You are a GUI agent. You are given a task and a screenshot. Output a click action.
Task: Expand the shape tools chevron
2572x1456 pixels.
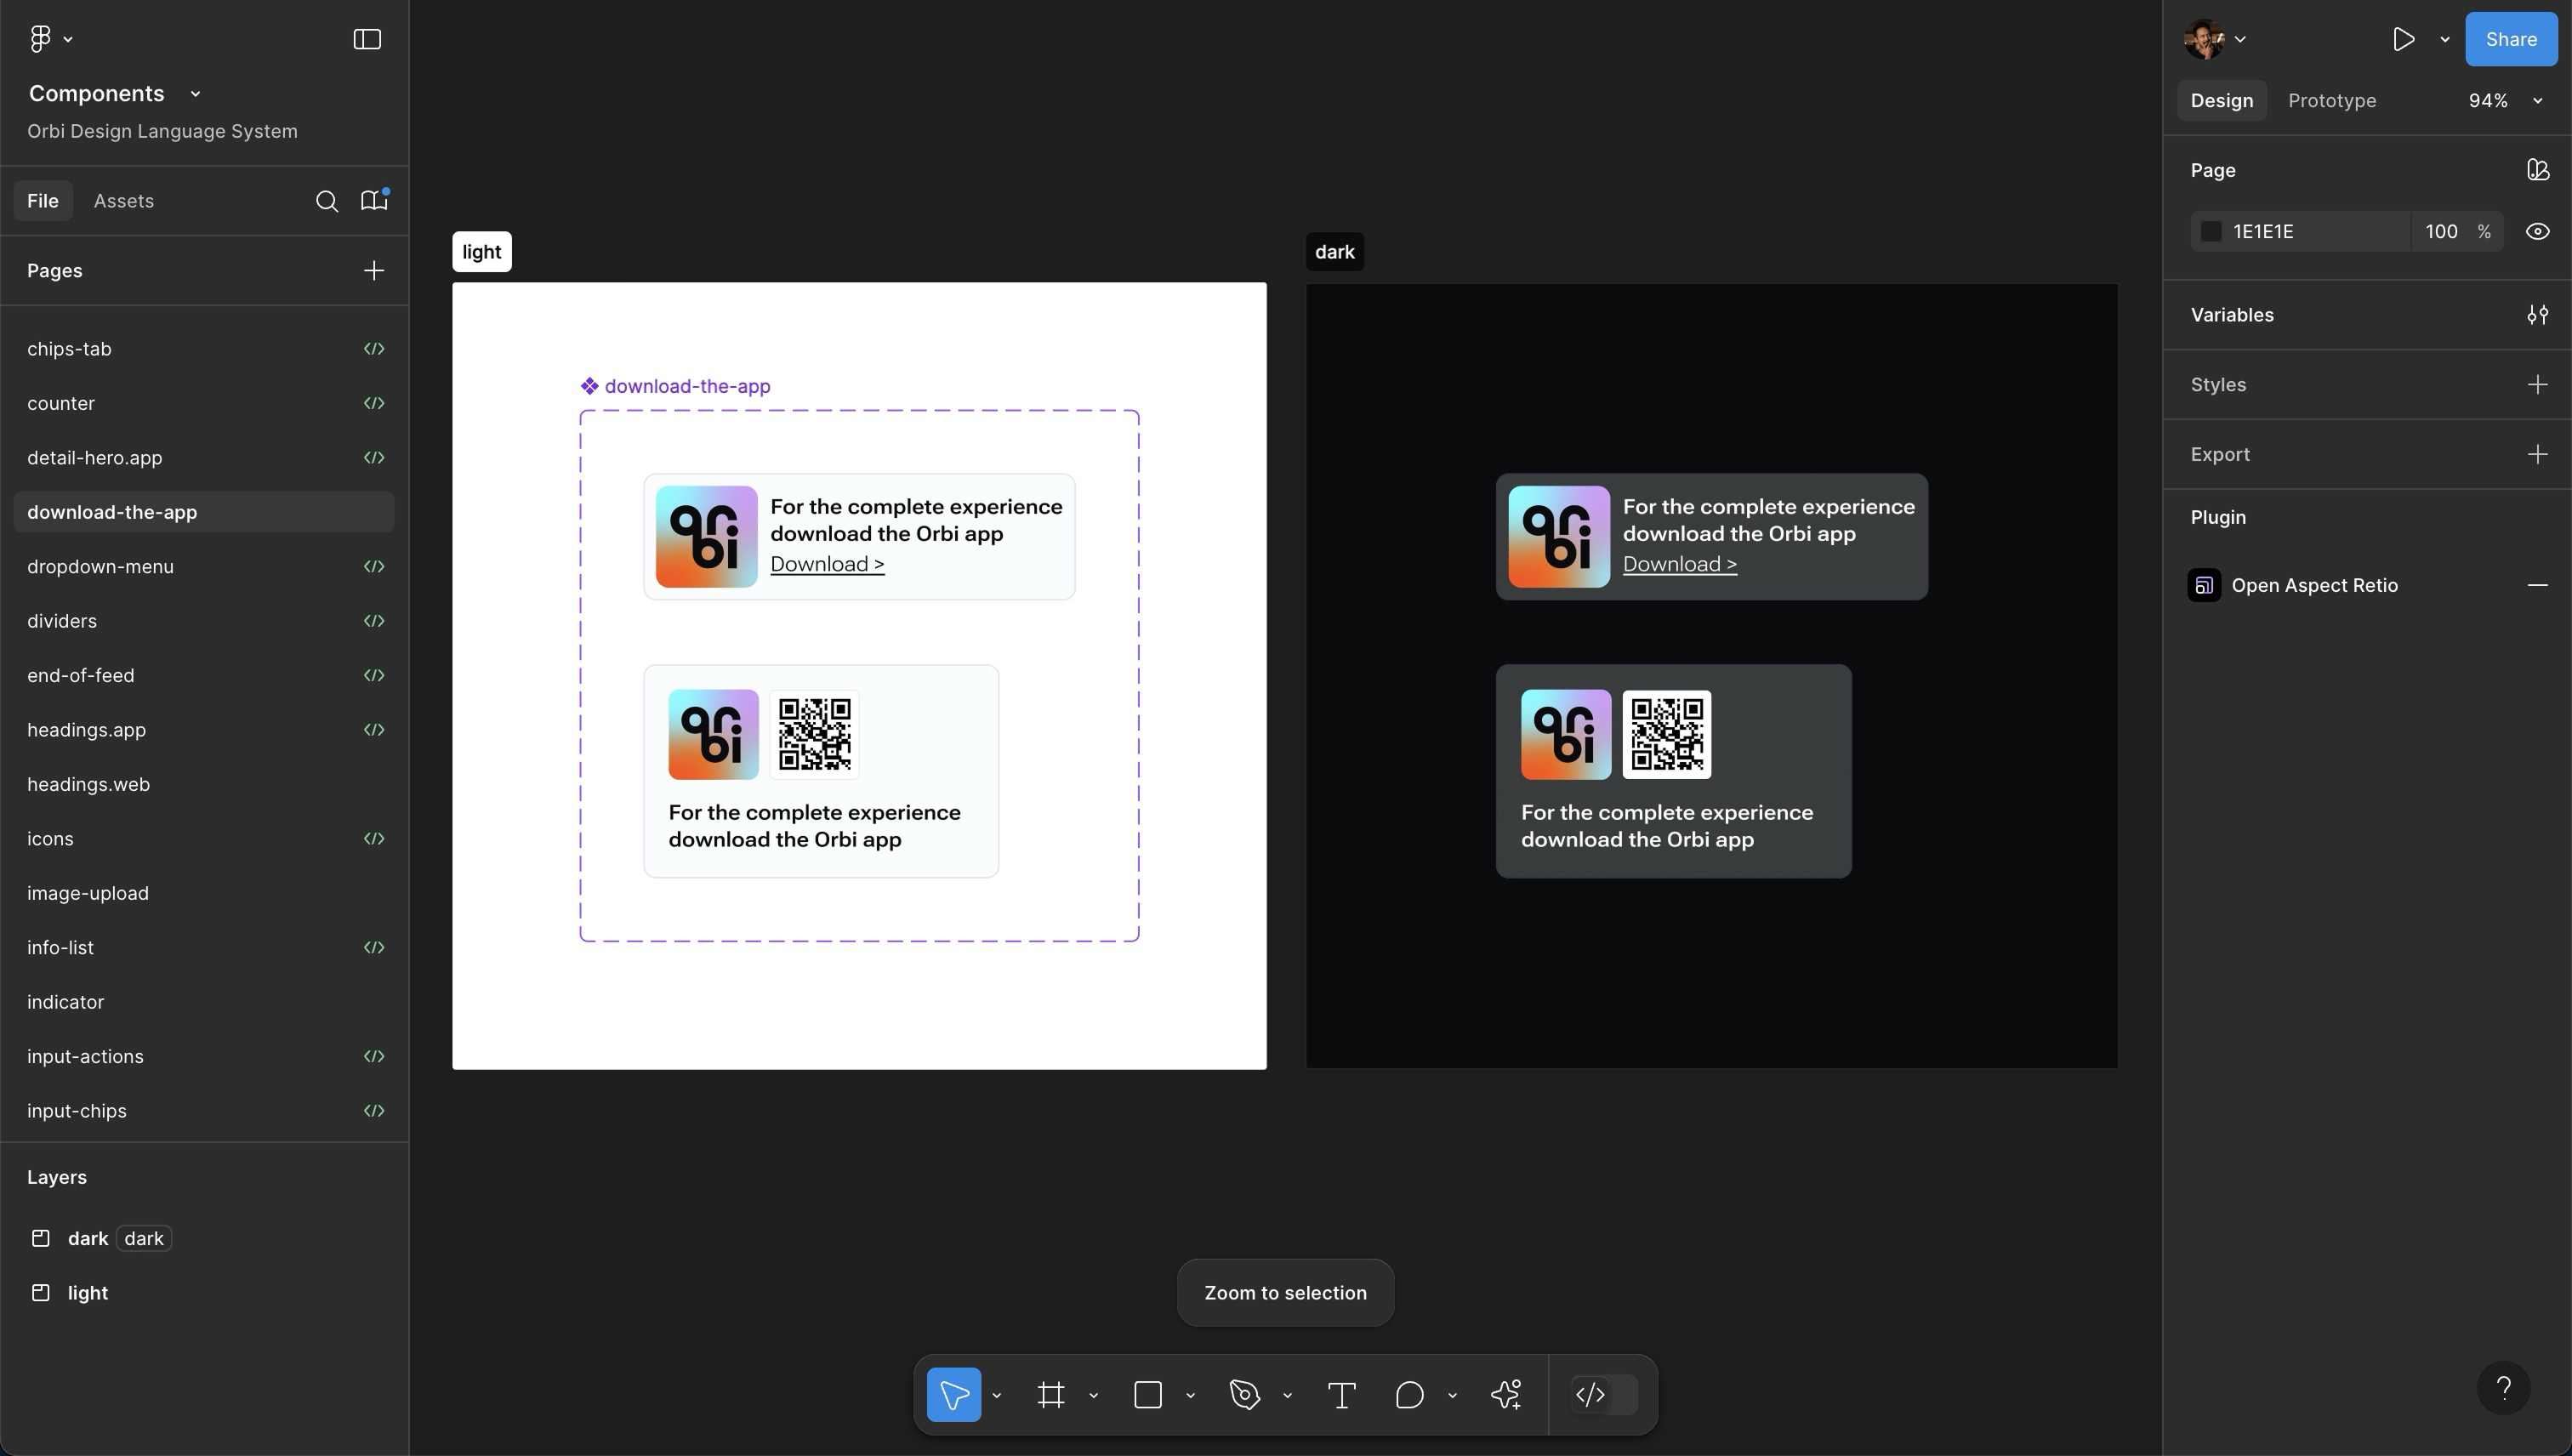pyautogui.click(x=1191, y=1395)
